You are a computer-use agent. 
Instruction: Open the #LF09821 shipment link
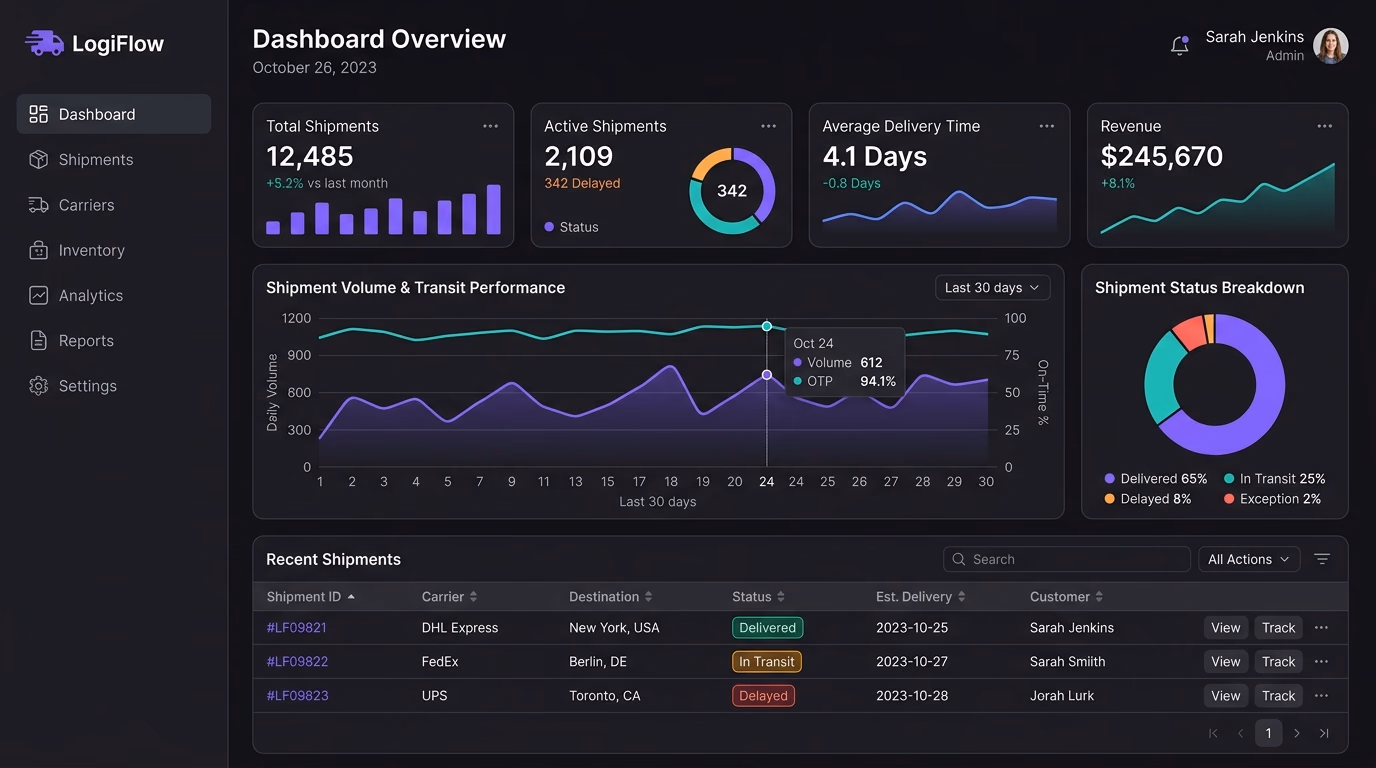coord(296,628)
